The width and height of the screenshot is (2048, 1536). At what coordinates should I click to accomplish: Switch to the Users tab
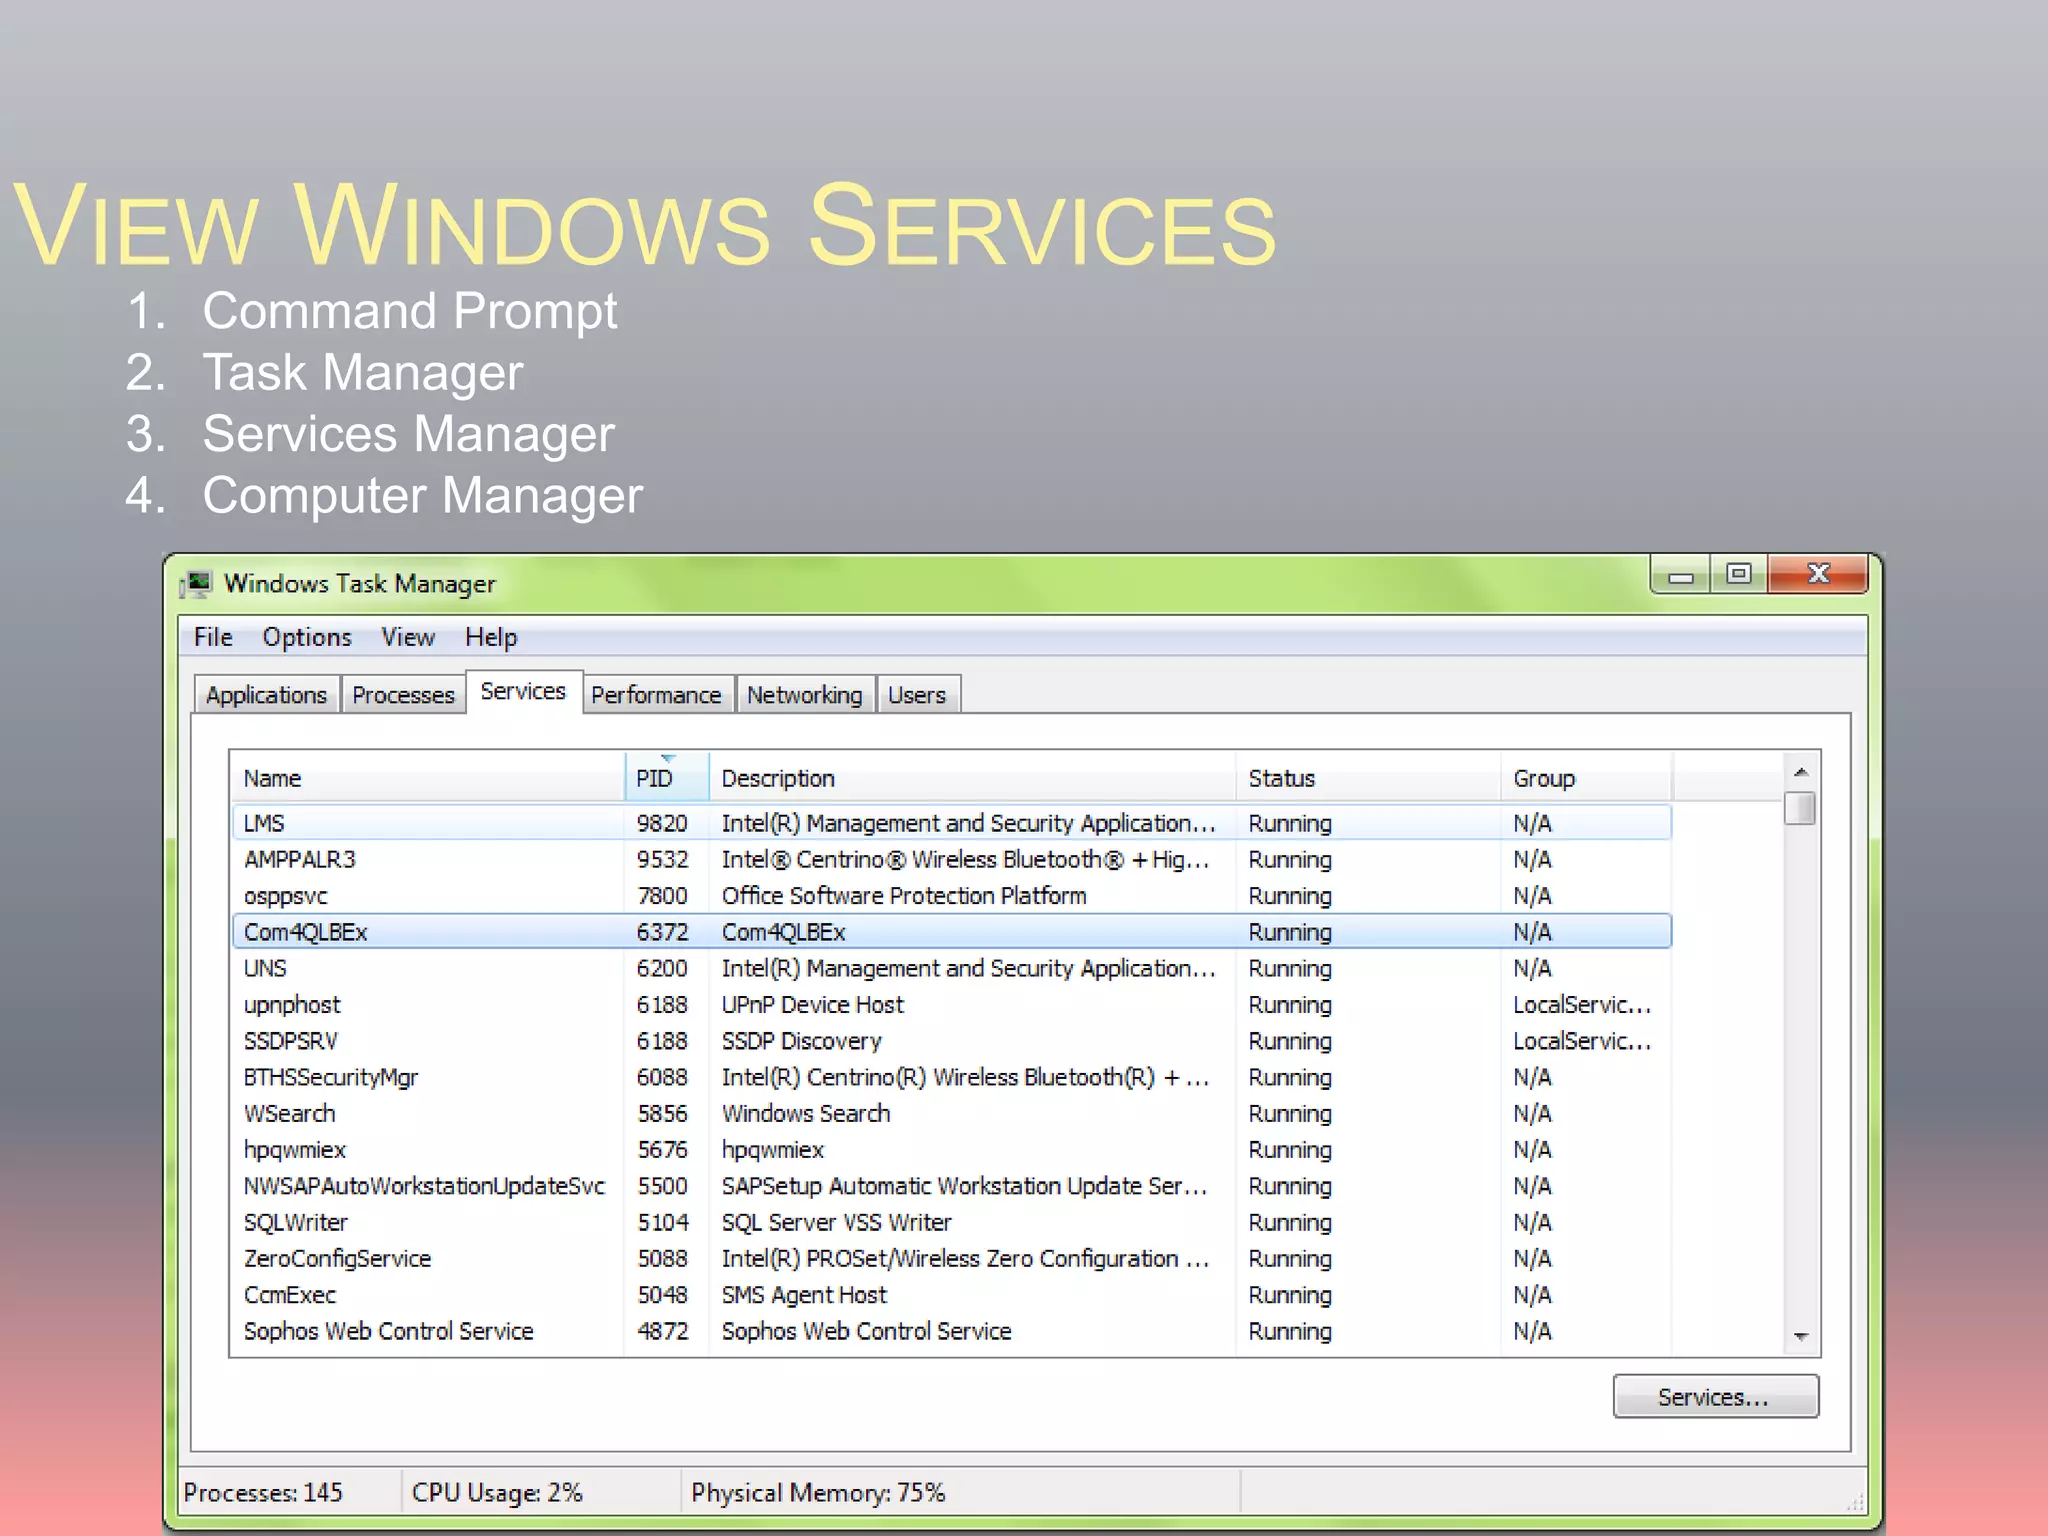[x=917, y=695]
